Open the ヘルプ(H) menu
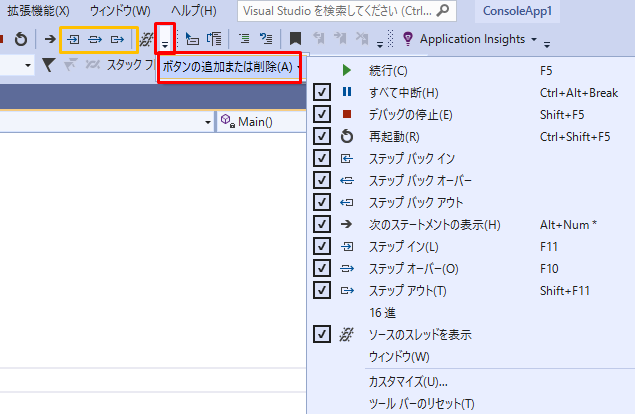This screenshot has width=635, height=414. (194, 11)
